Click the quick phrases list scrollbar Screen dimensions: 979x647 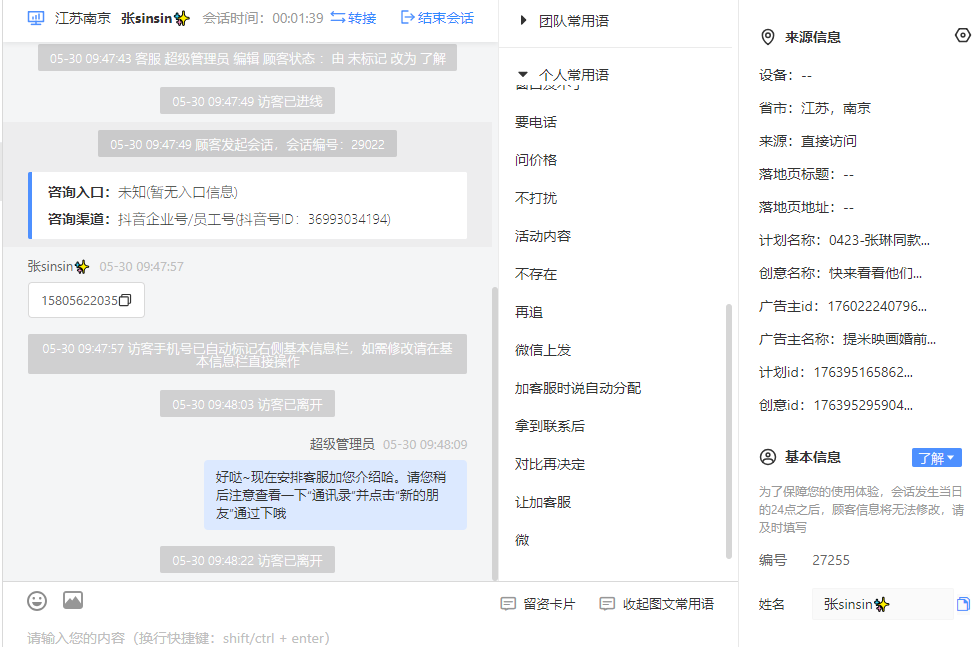point(728,431)
